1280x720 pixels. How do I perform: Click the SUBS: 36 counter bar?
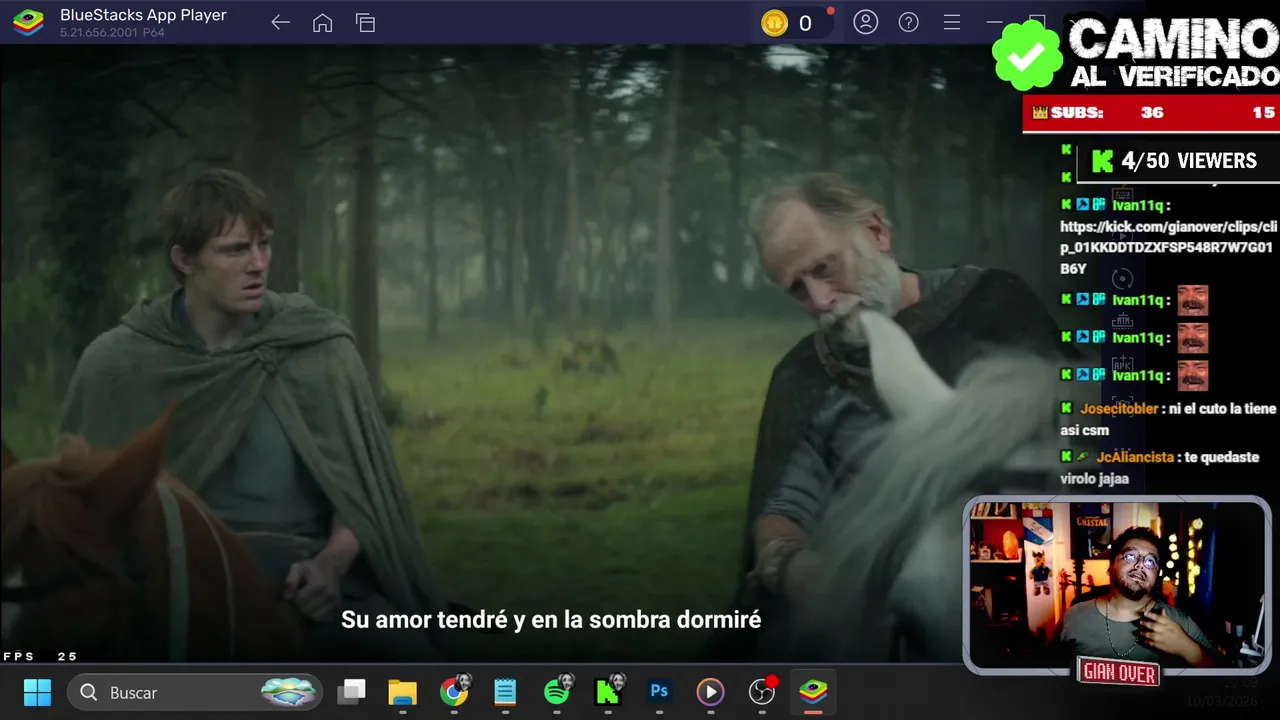pyautogui.click(x=1150, y=113)
